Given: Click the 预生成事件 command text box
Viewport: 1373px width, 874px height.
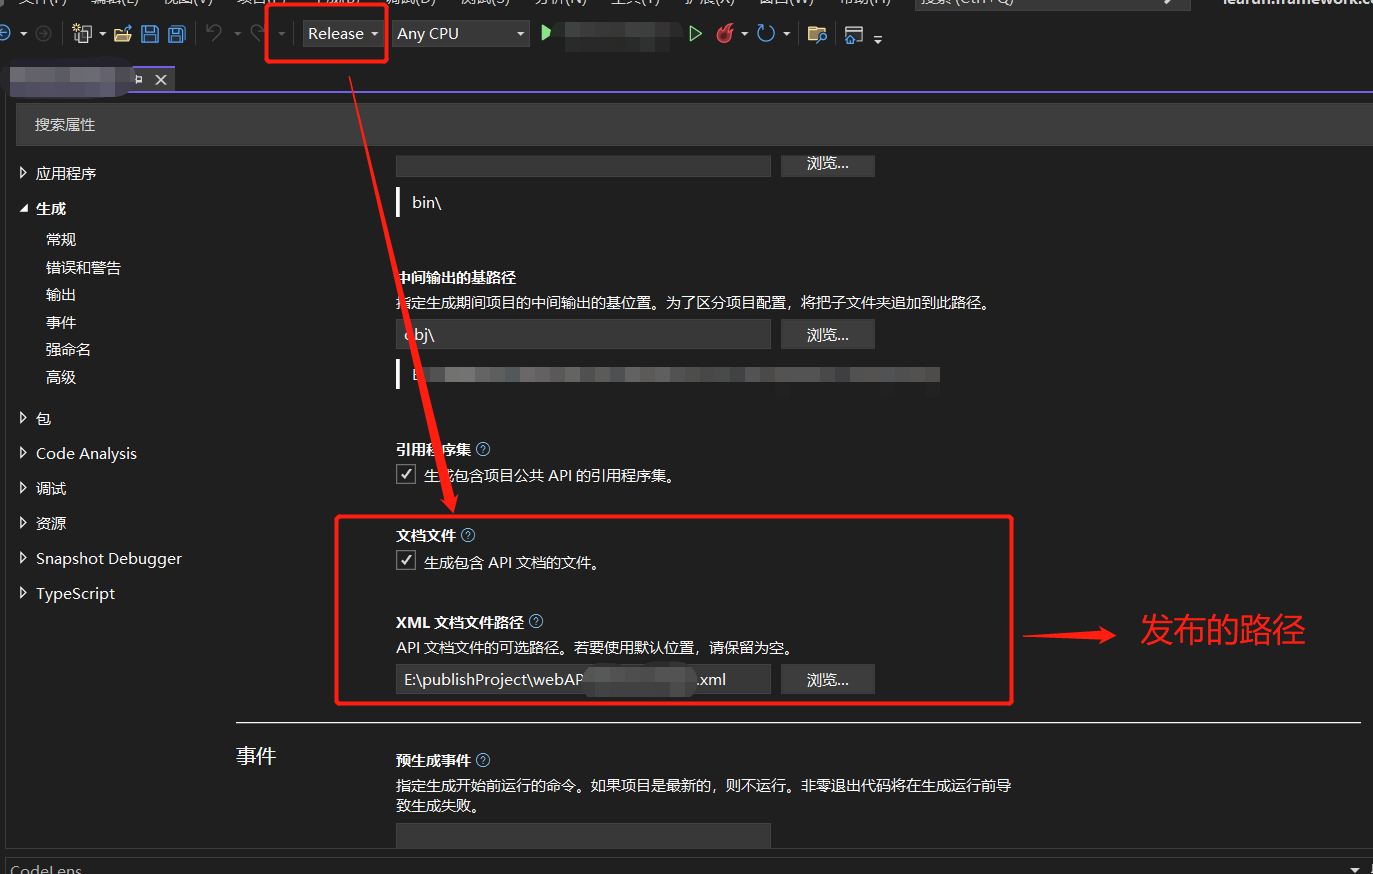Looking at the screenshot, I should [x=583, y=836].
